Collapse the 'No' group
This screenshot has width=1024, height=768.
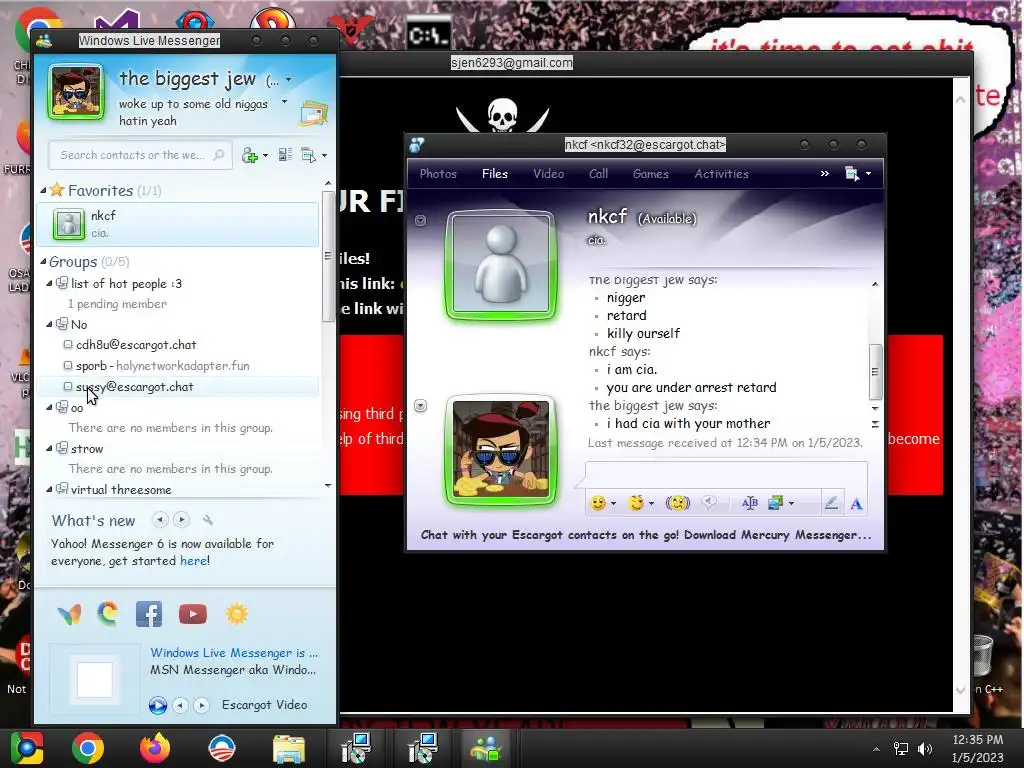coord(50,324)
